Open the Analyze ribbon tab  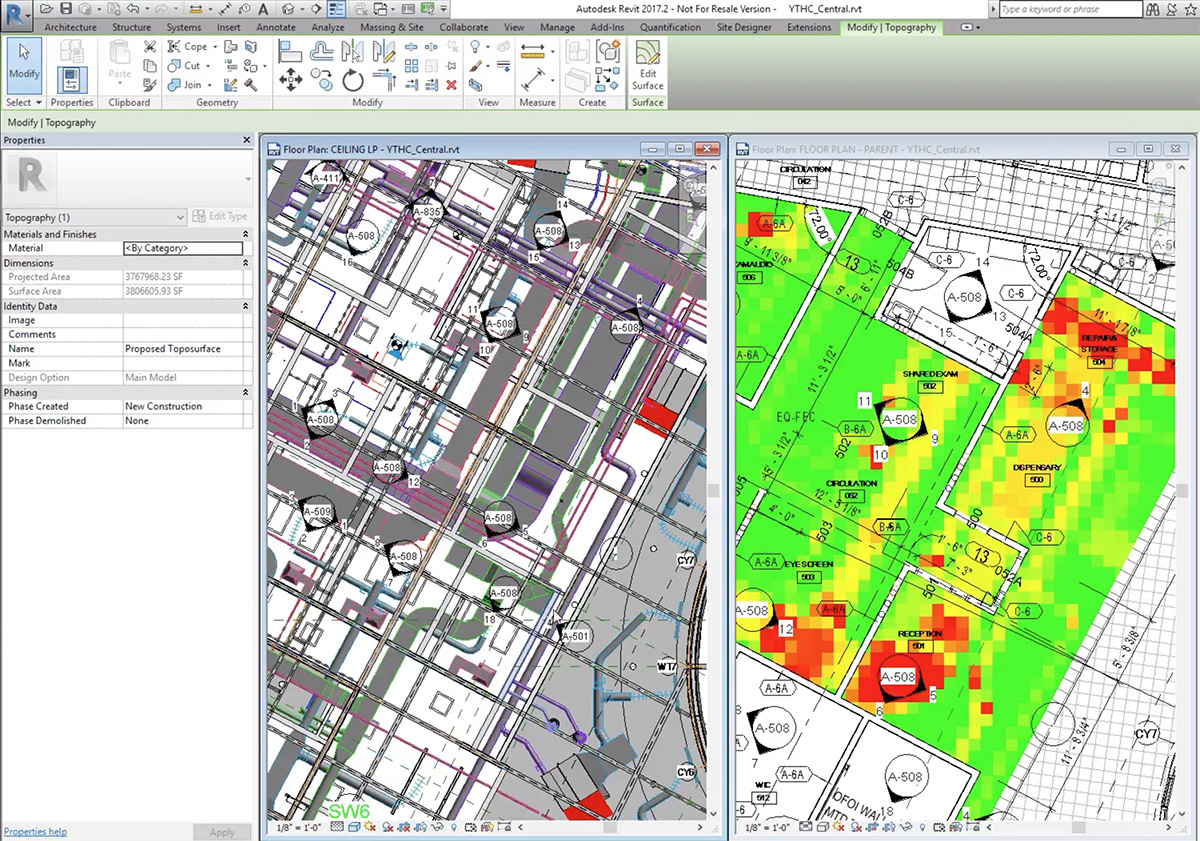click(327, 28)
